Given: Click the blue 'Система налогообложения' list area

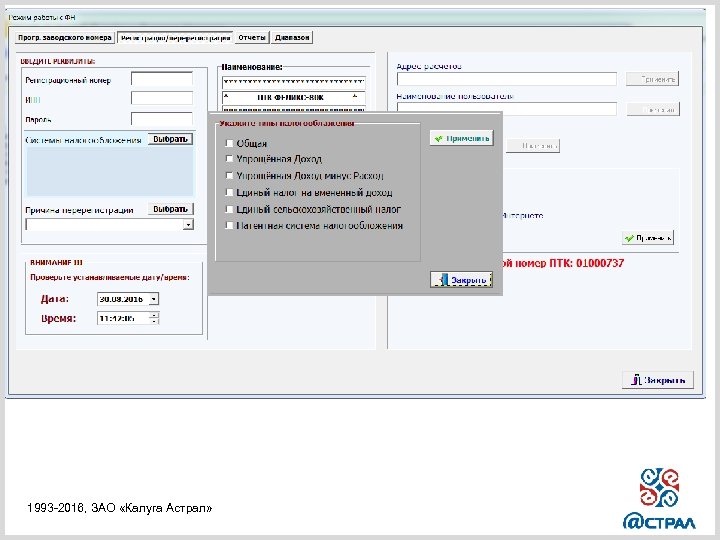Looking at the screenshot, I should click(x=110, y=172).
